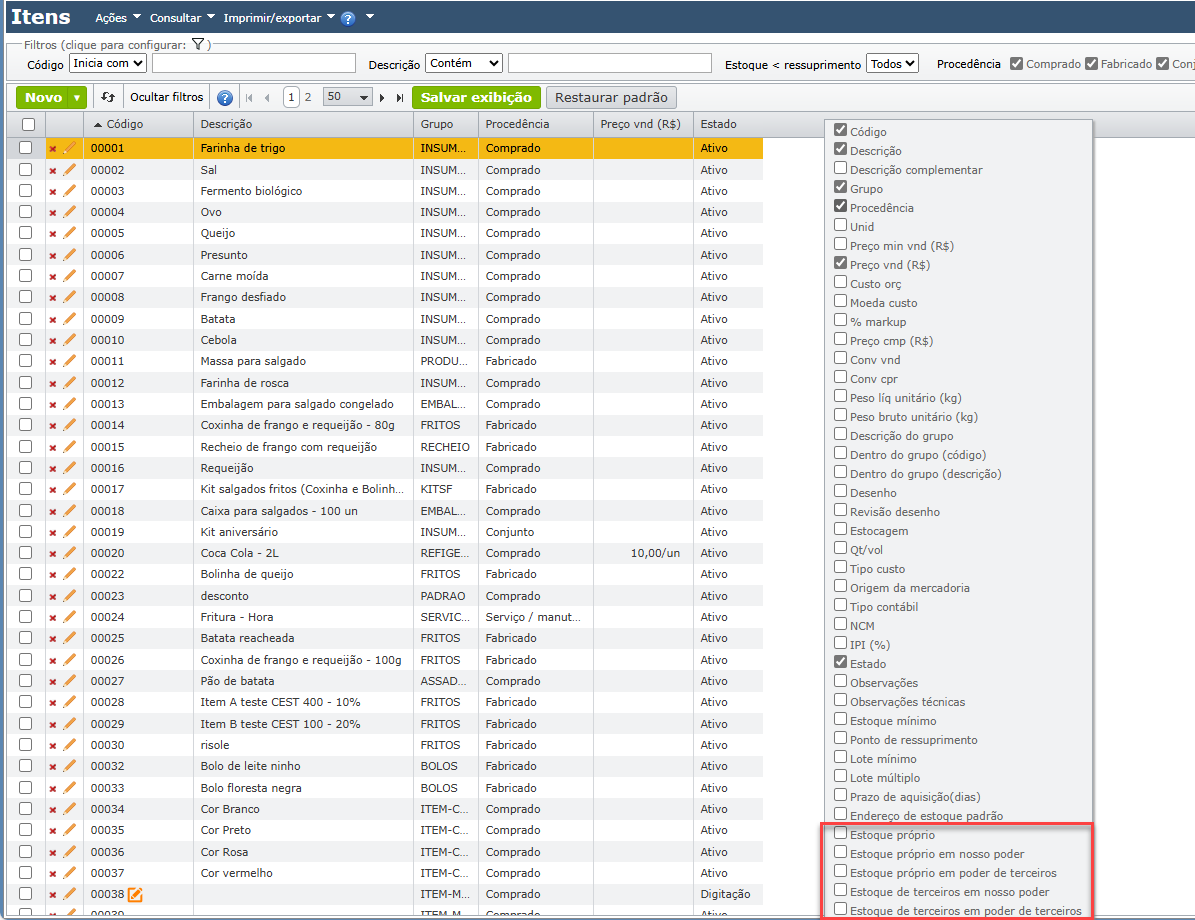Sort by Código column header
The image size is (1195, 920).
(124, 124)
